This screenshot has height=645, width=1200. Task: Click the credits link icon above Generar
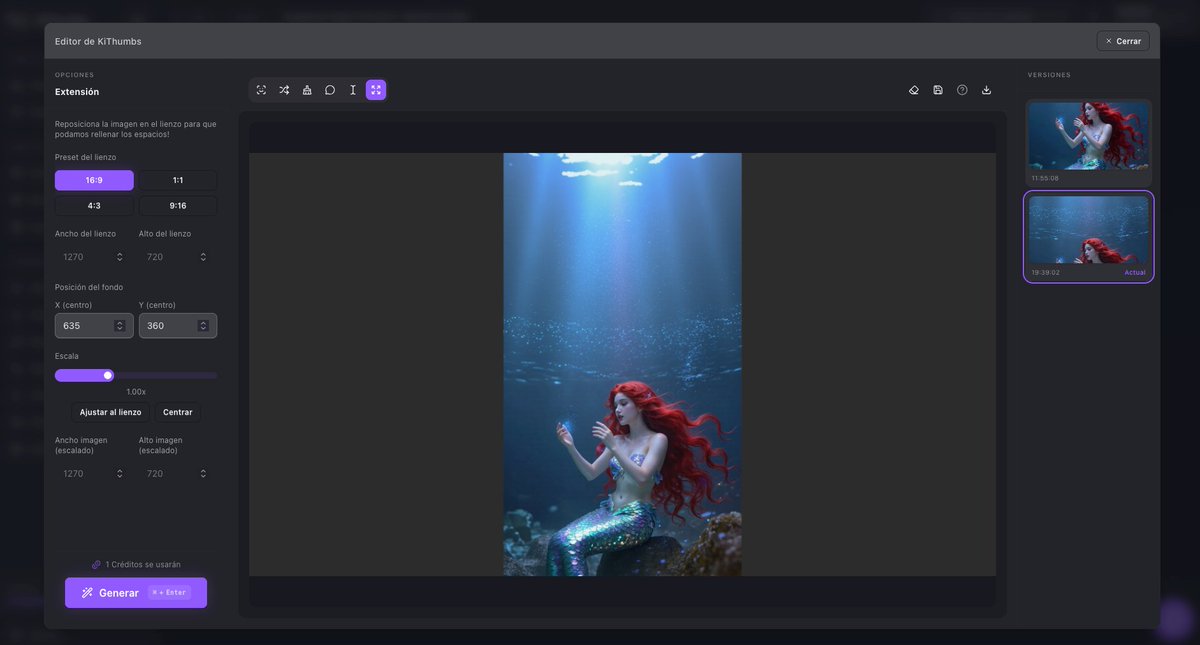point(96,565)
